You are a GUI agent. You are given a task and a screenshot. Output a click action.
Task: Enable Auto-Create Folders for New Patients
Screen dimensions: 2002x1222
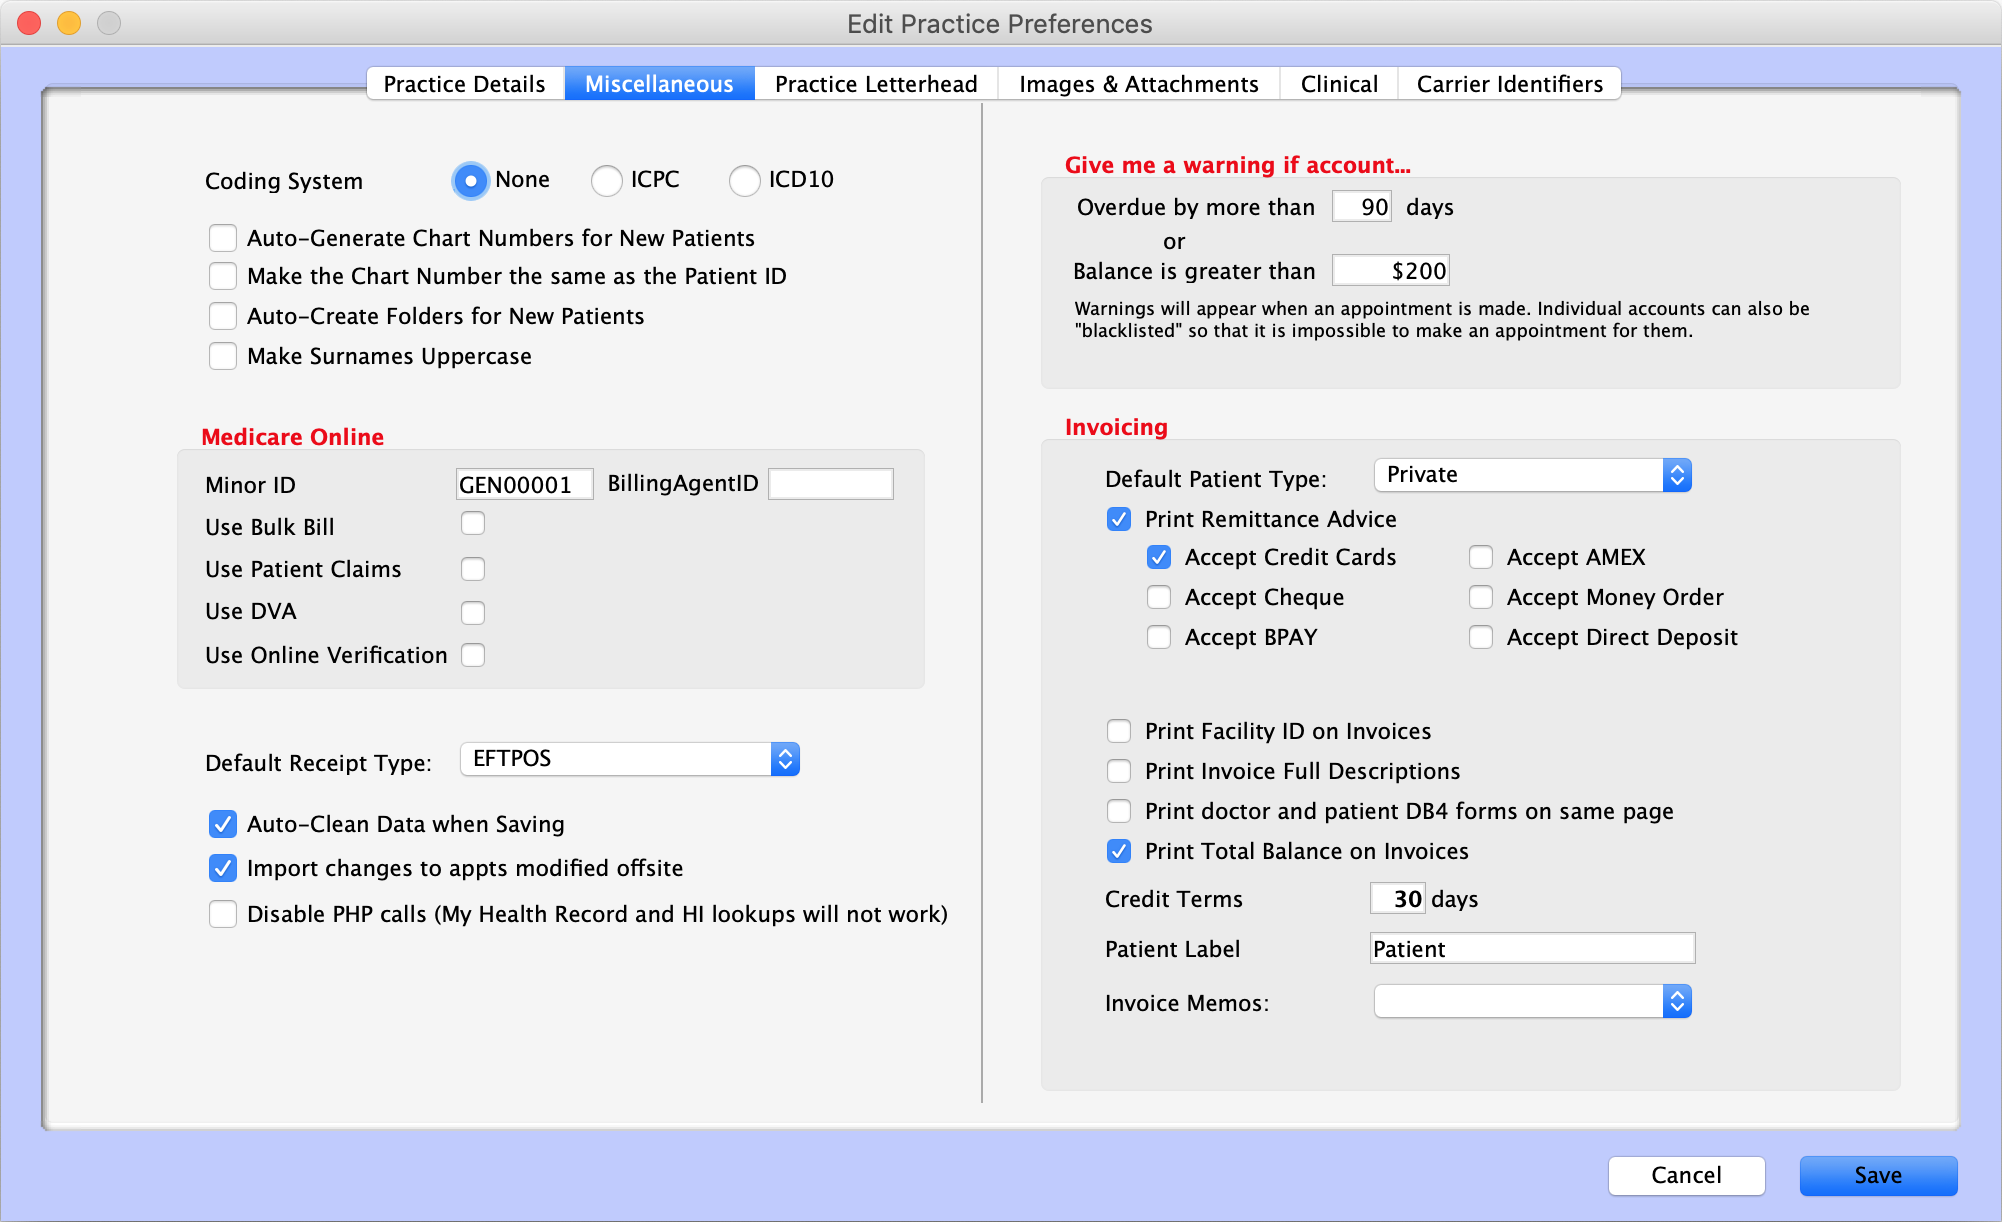[223, 316]
